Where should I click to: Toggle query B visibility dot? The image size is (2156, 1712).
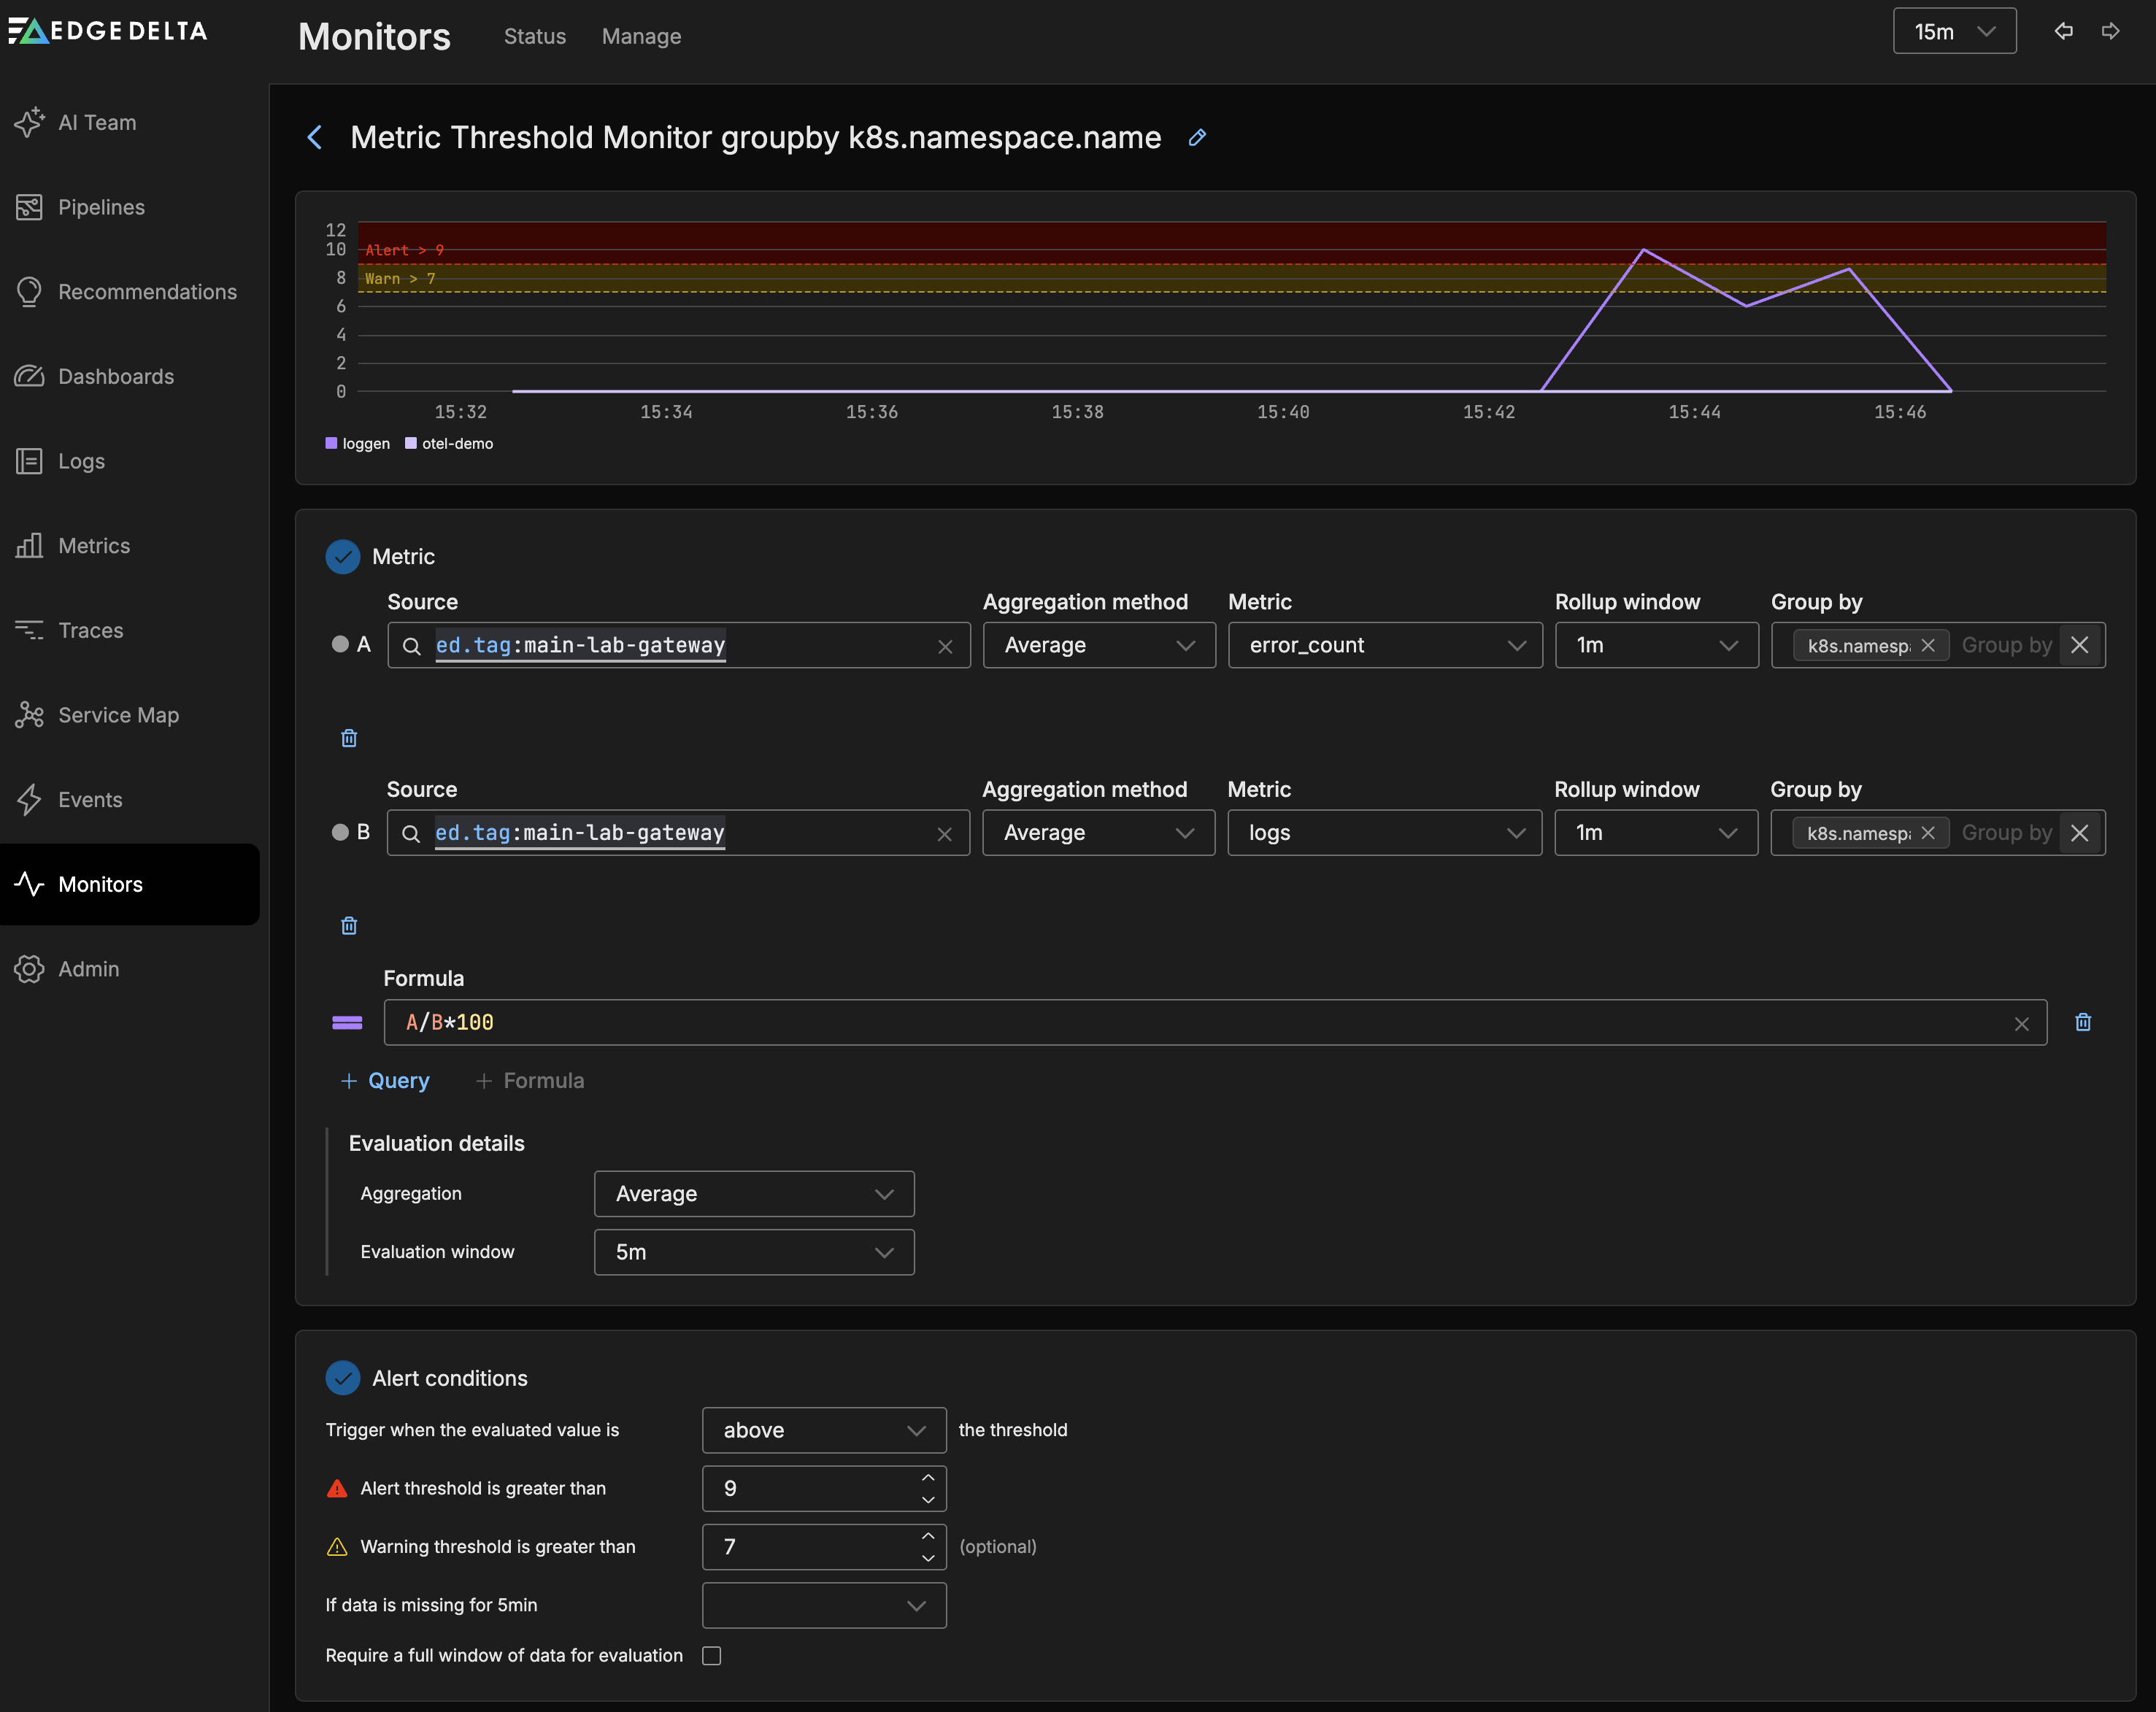340,832
